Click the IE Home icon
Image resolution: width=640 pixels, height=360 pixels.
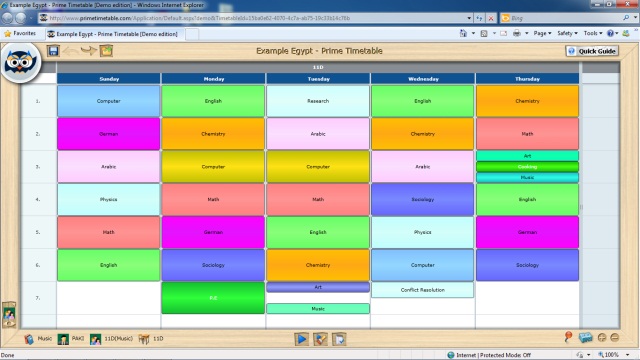[x=463, y=33]
